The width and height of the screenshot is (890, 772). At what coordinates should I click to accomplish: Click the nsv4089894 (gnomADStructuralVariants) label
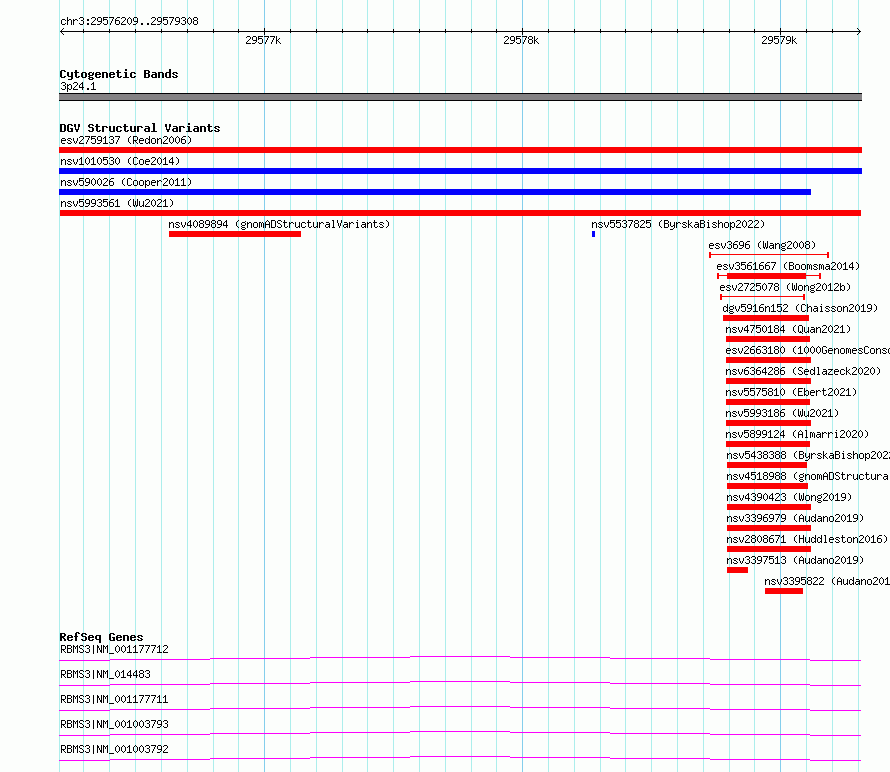click(279, 224)
